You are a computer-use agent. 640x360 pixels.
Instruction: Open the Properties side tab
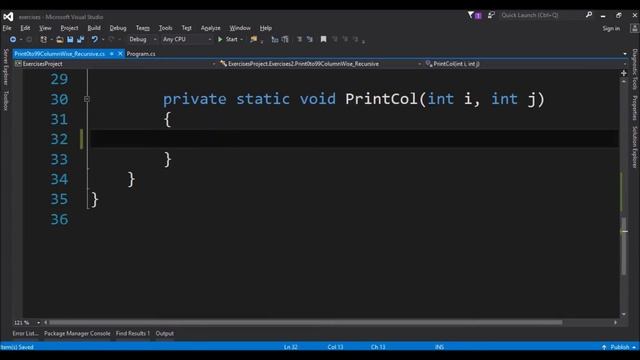(635, 108)
